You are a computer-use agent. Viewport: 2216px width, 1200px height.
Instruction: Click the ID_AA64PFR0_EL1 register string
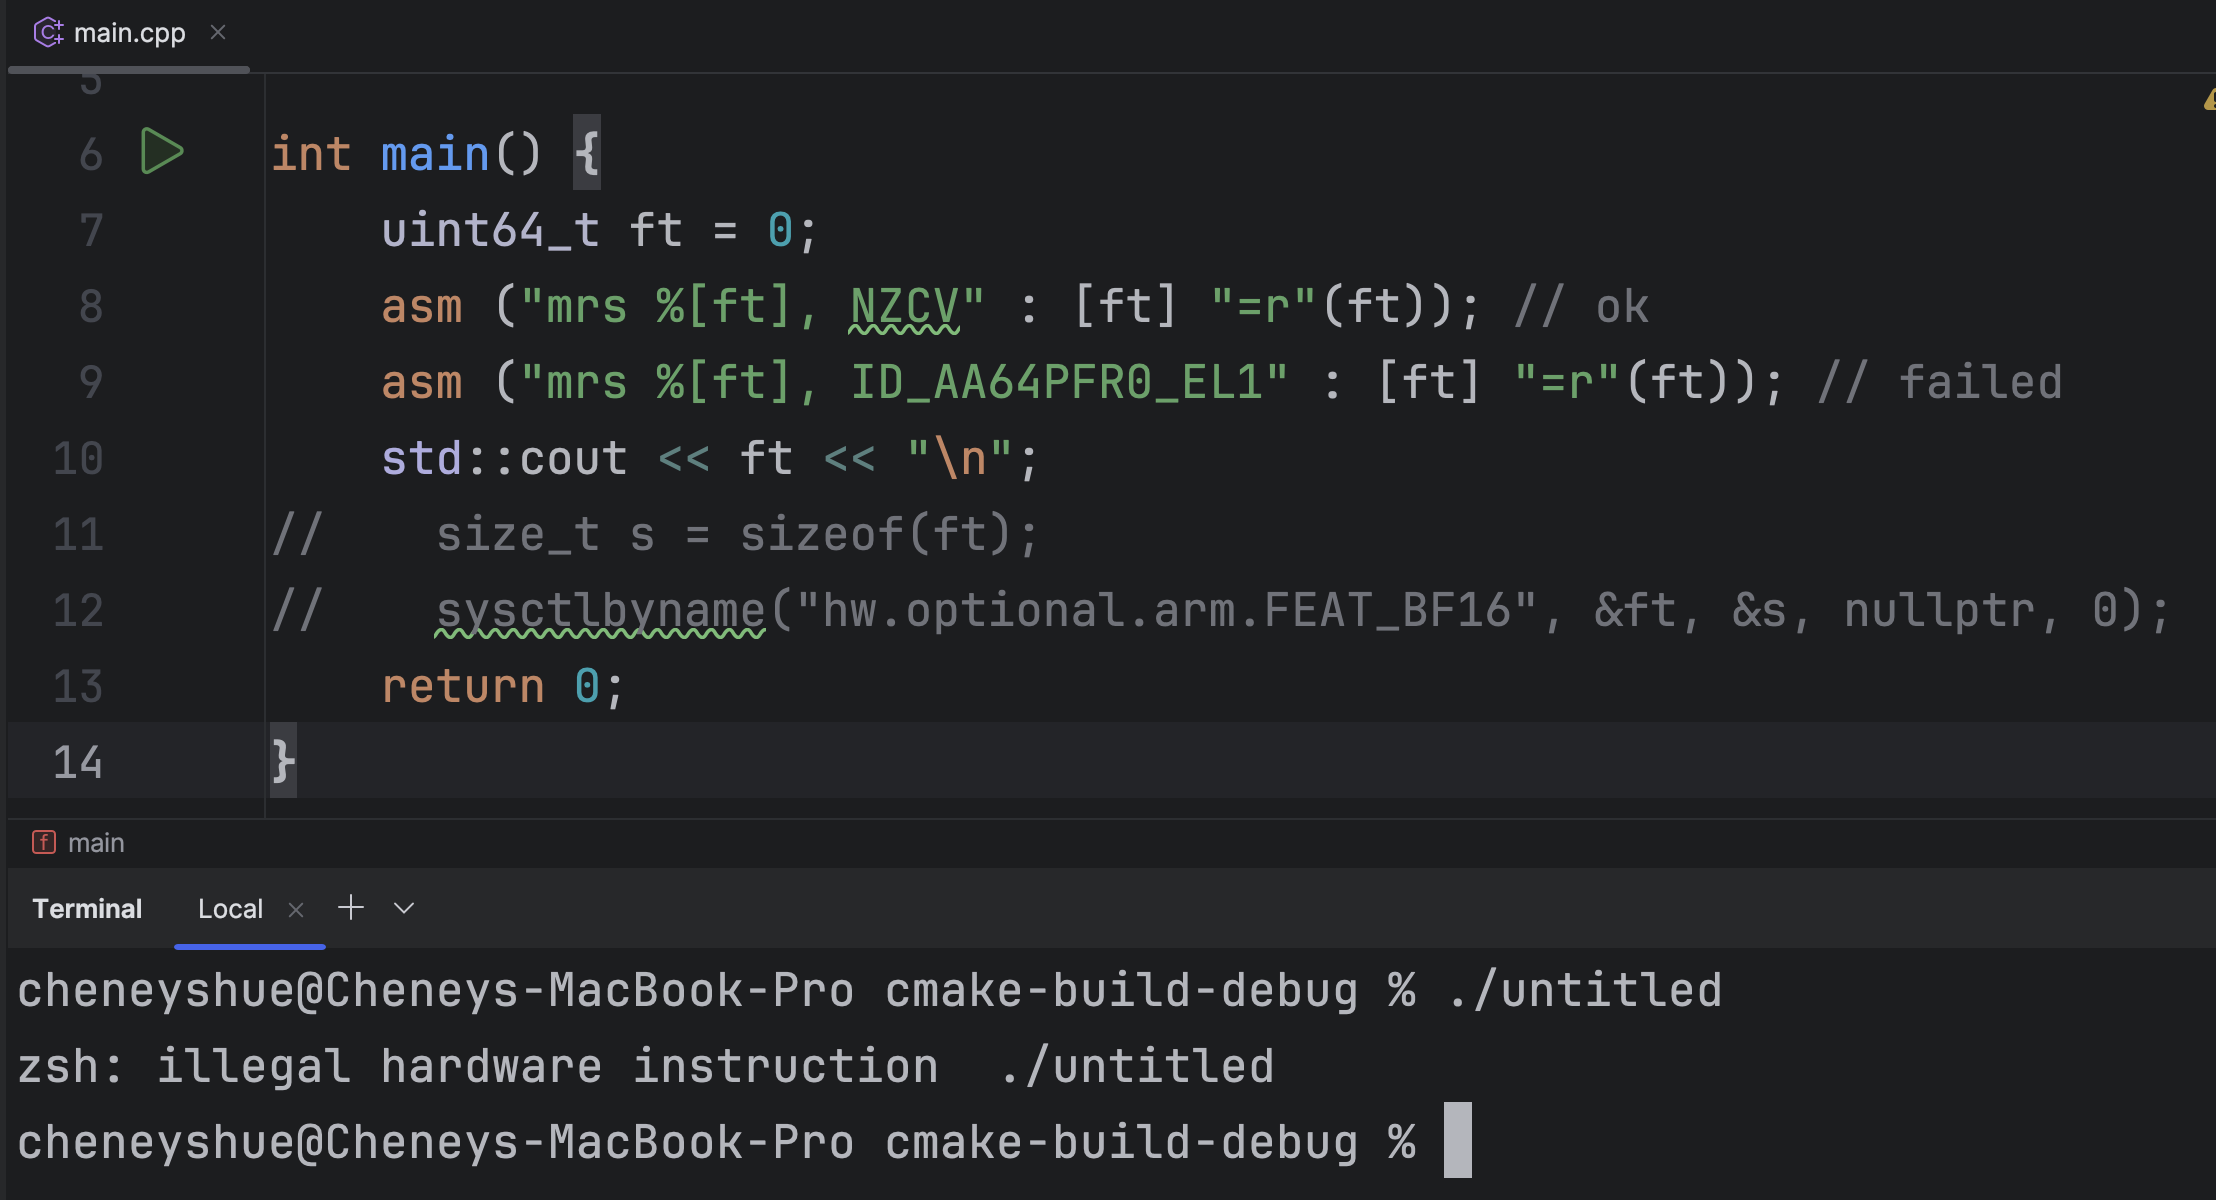tap(1056, 382)
